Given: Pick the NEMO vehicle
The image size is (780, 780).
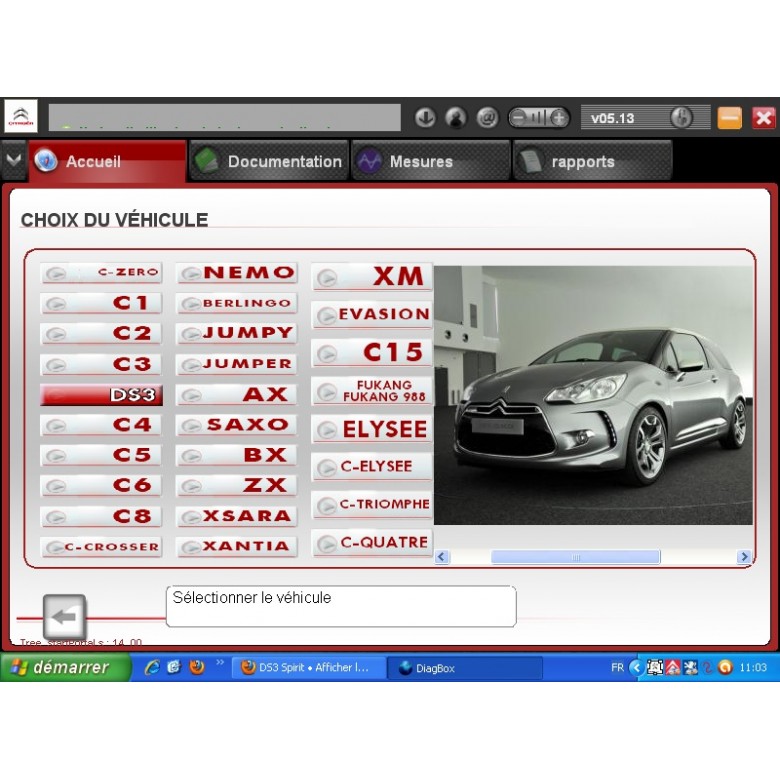Looking at the screenshot, I should (237, 273).
